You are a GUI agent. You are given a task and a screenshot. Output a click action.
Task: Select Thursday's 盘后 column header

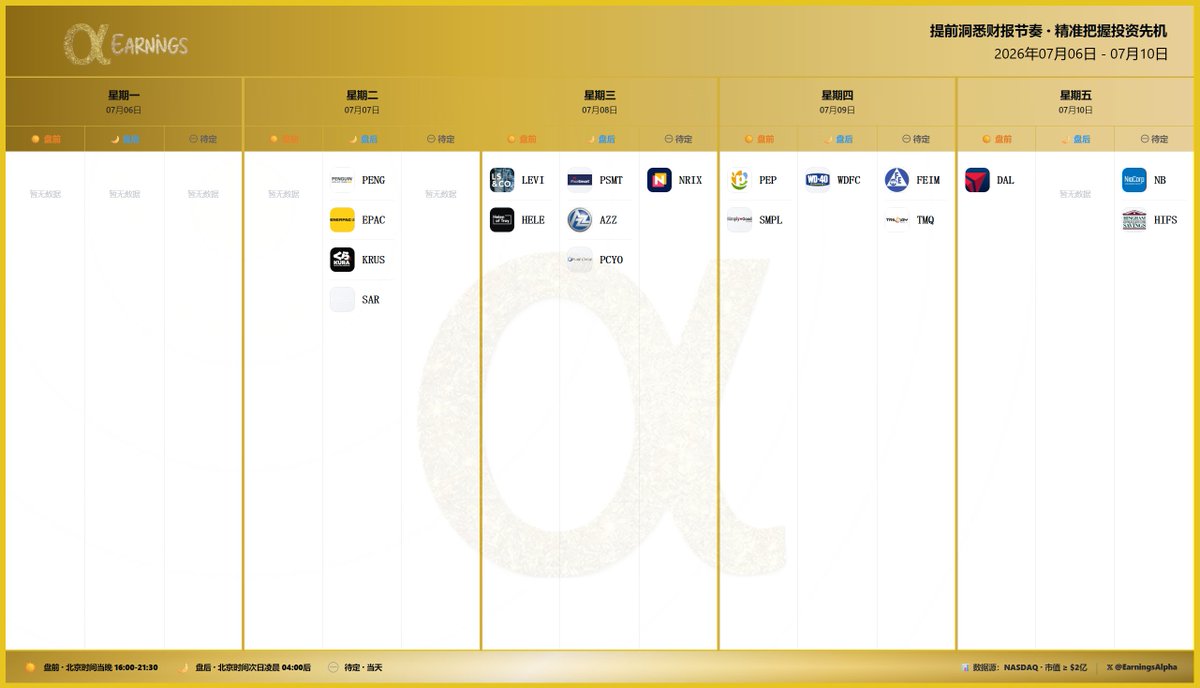click(x=838, y=139)
